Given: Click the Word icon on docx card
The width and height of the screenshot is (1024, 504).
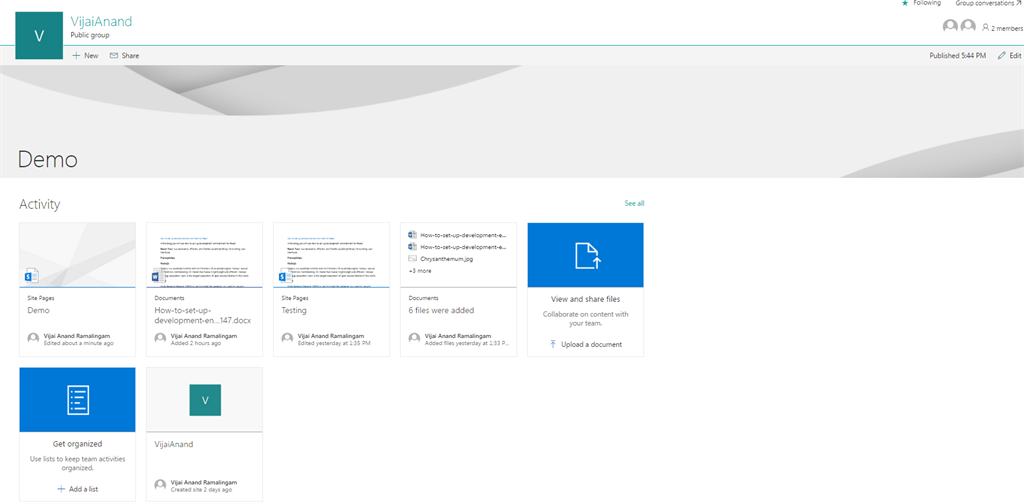Looking at the screenshot, I should pos(157,276).
